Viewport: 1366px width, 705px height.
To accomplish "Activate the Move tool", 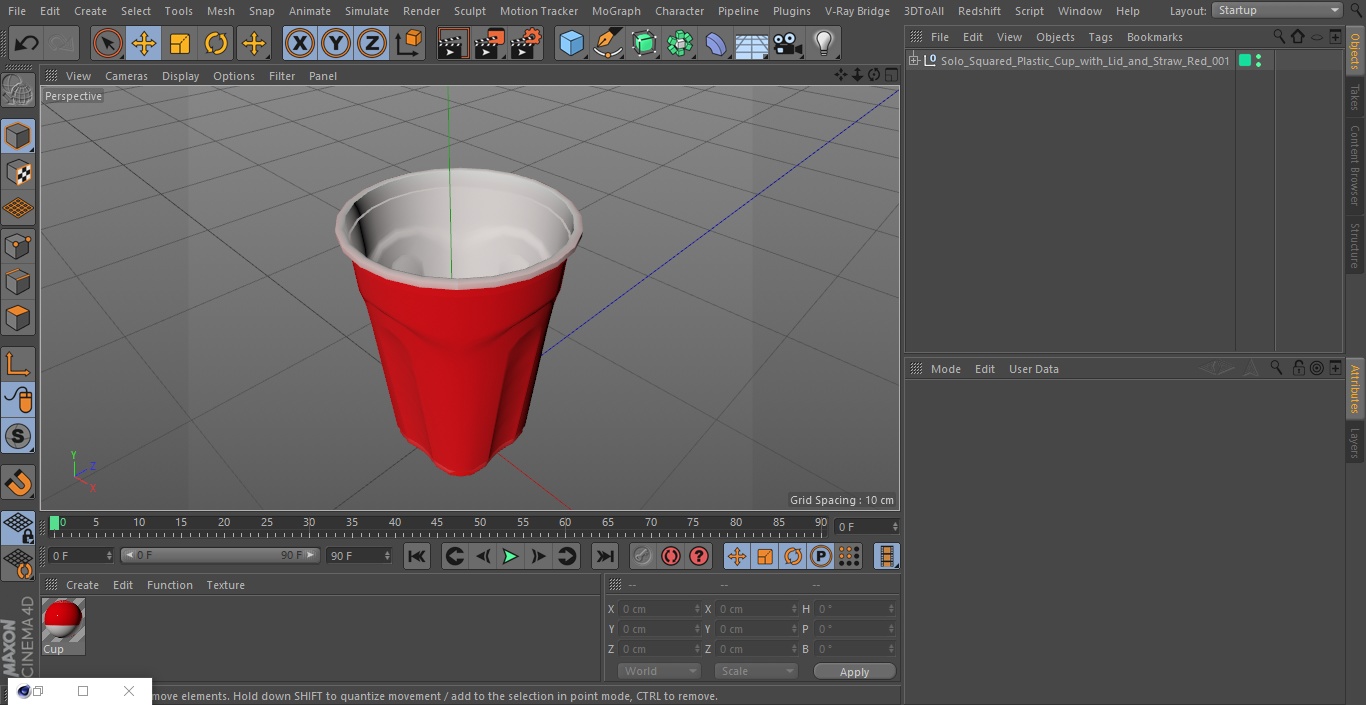I will pyautogui.click(x=144, y=43).
